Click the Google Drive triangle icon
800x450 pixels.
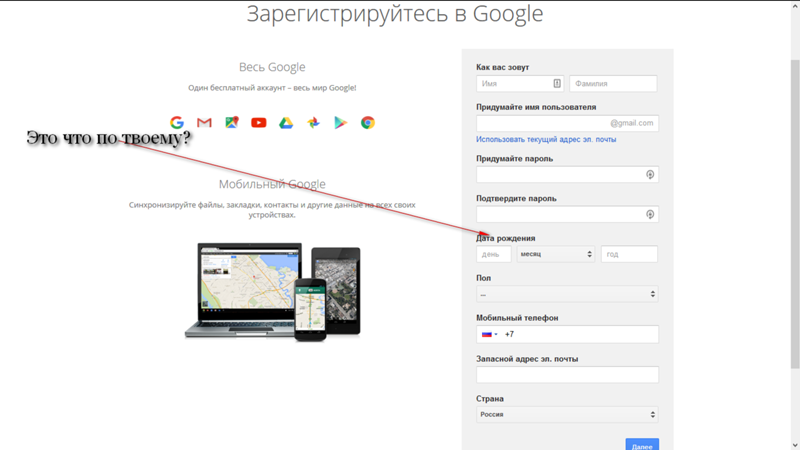[x=286, y=122]
